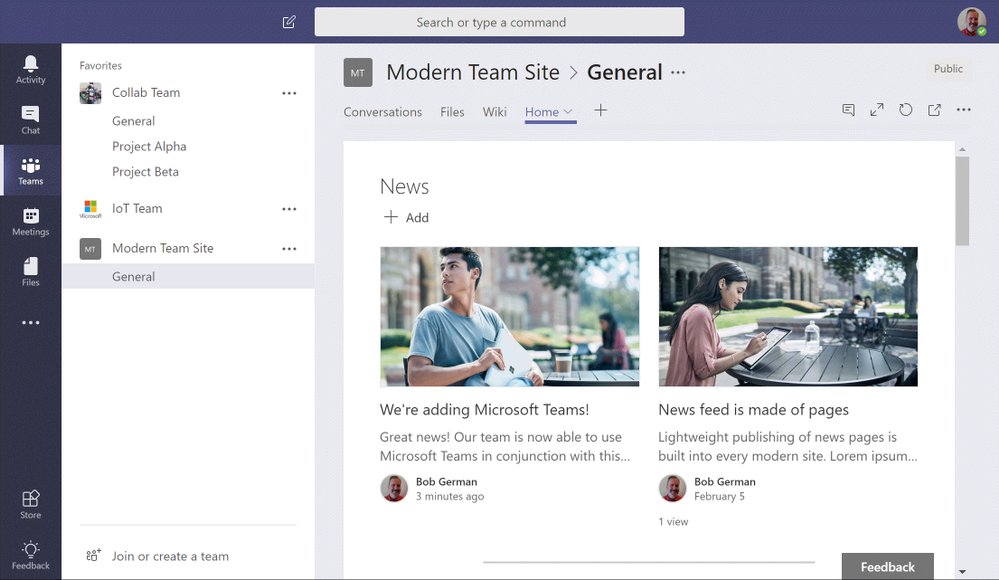Open the user profile avatar
This screenshot has width=999, height=580.
pos(971,22)
